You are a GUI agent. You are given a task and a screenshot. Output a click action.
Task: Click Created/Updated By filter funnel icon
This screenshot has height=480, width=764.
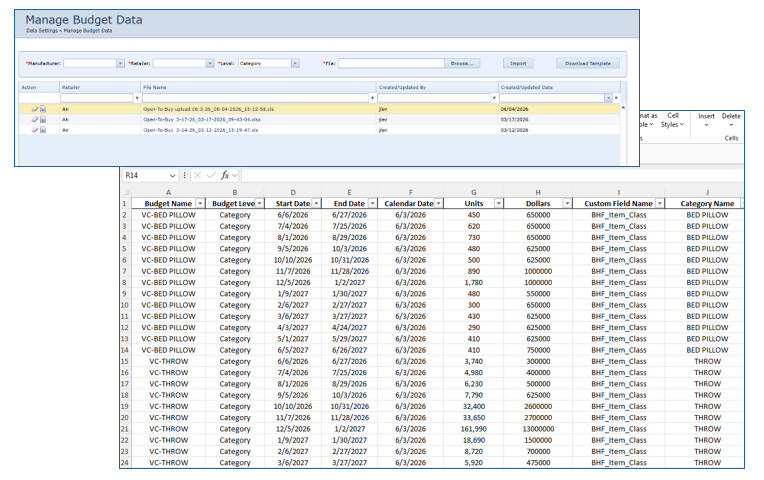[x=494, y=98]
